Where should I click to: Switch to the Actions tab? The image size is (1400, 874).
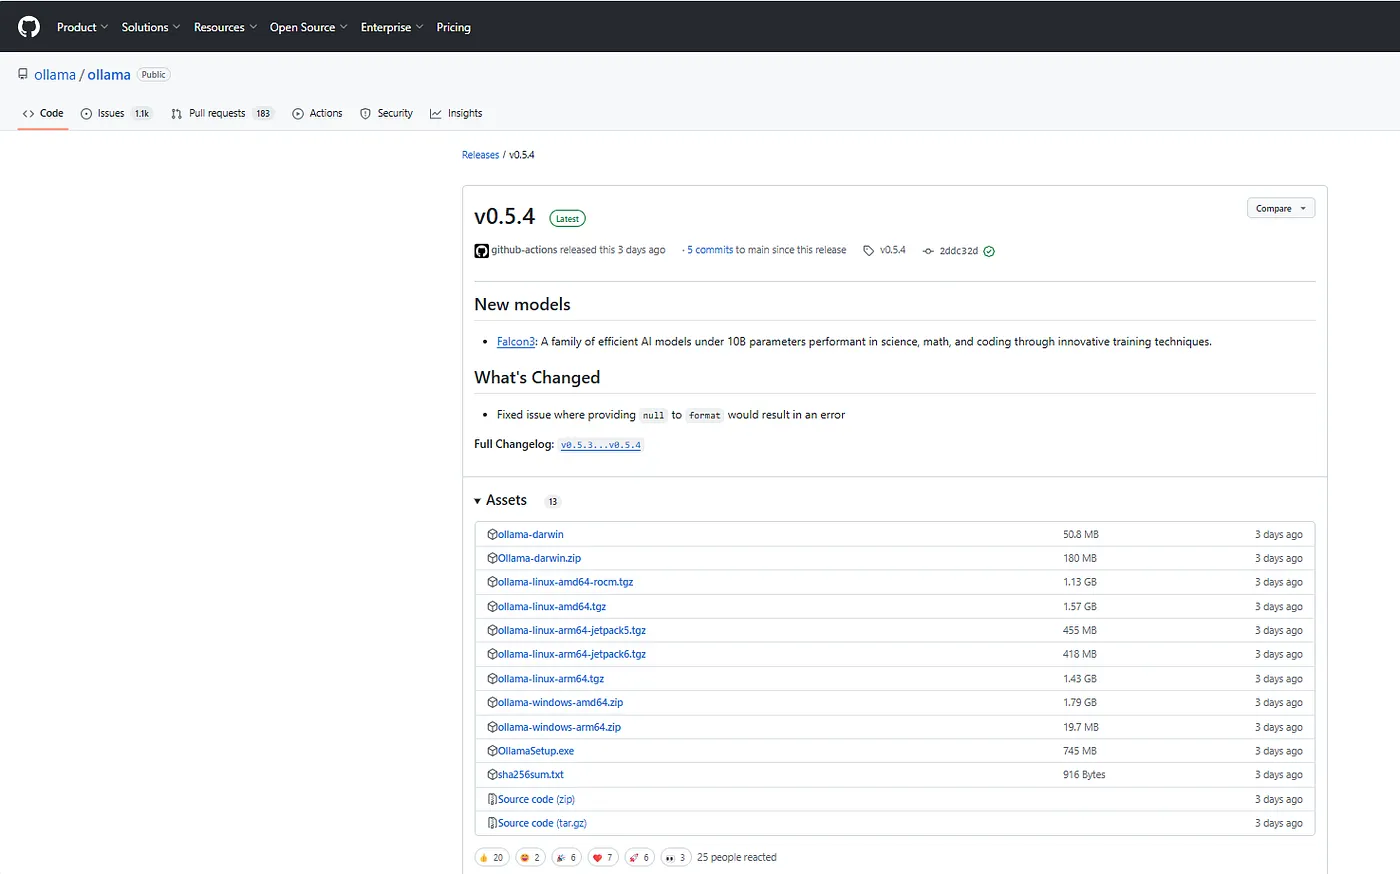pos(317,113)
